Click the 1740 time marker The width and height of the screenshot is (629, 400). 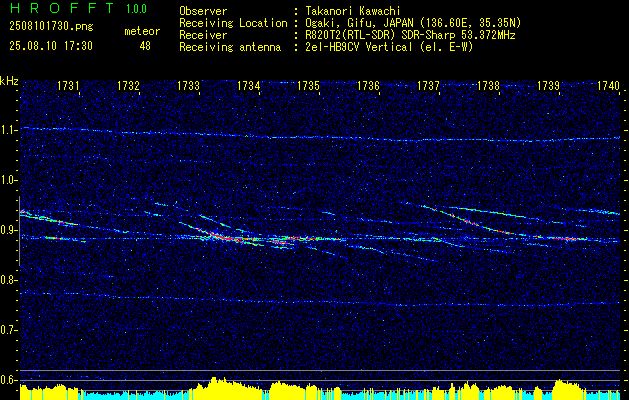coord(608,85)
